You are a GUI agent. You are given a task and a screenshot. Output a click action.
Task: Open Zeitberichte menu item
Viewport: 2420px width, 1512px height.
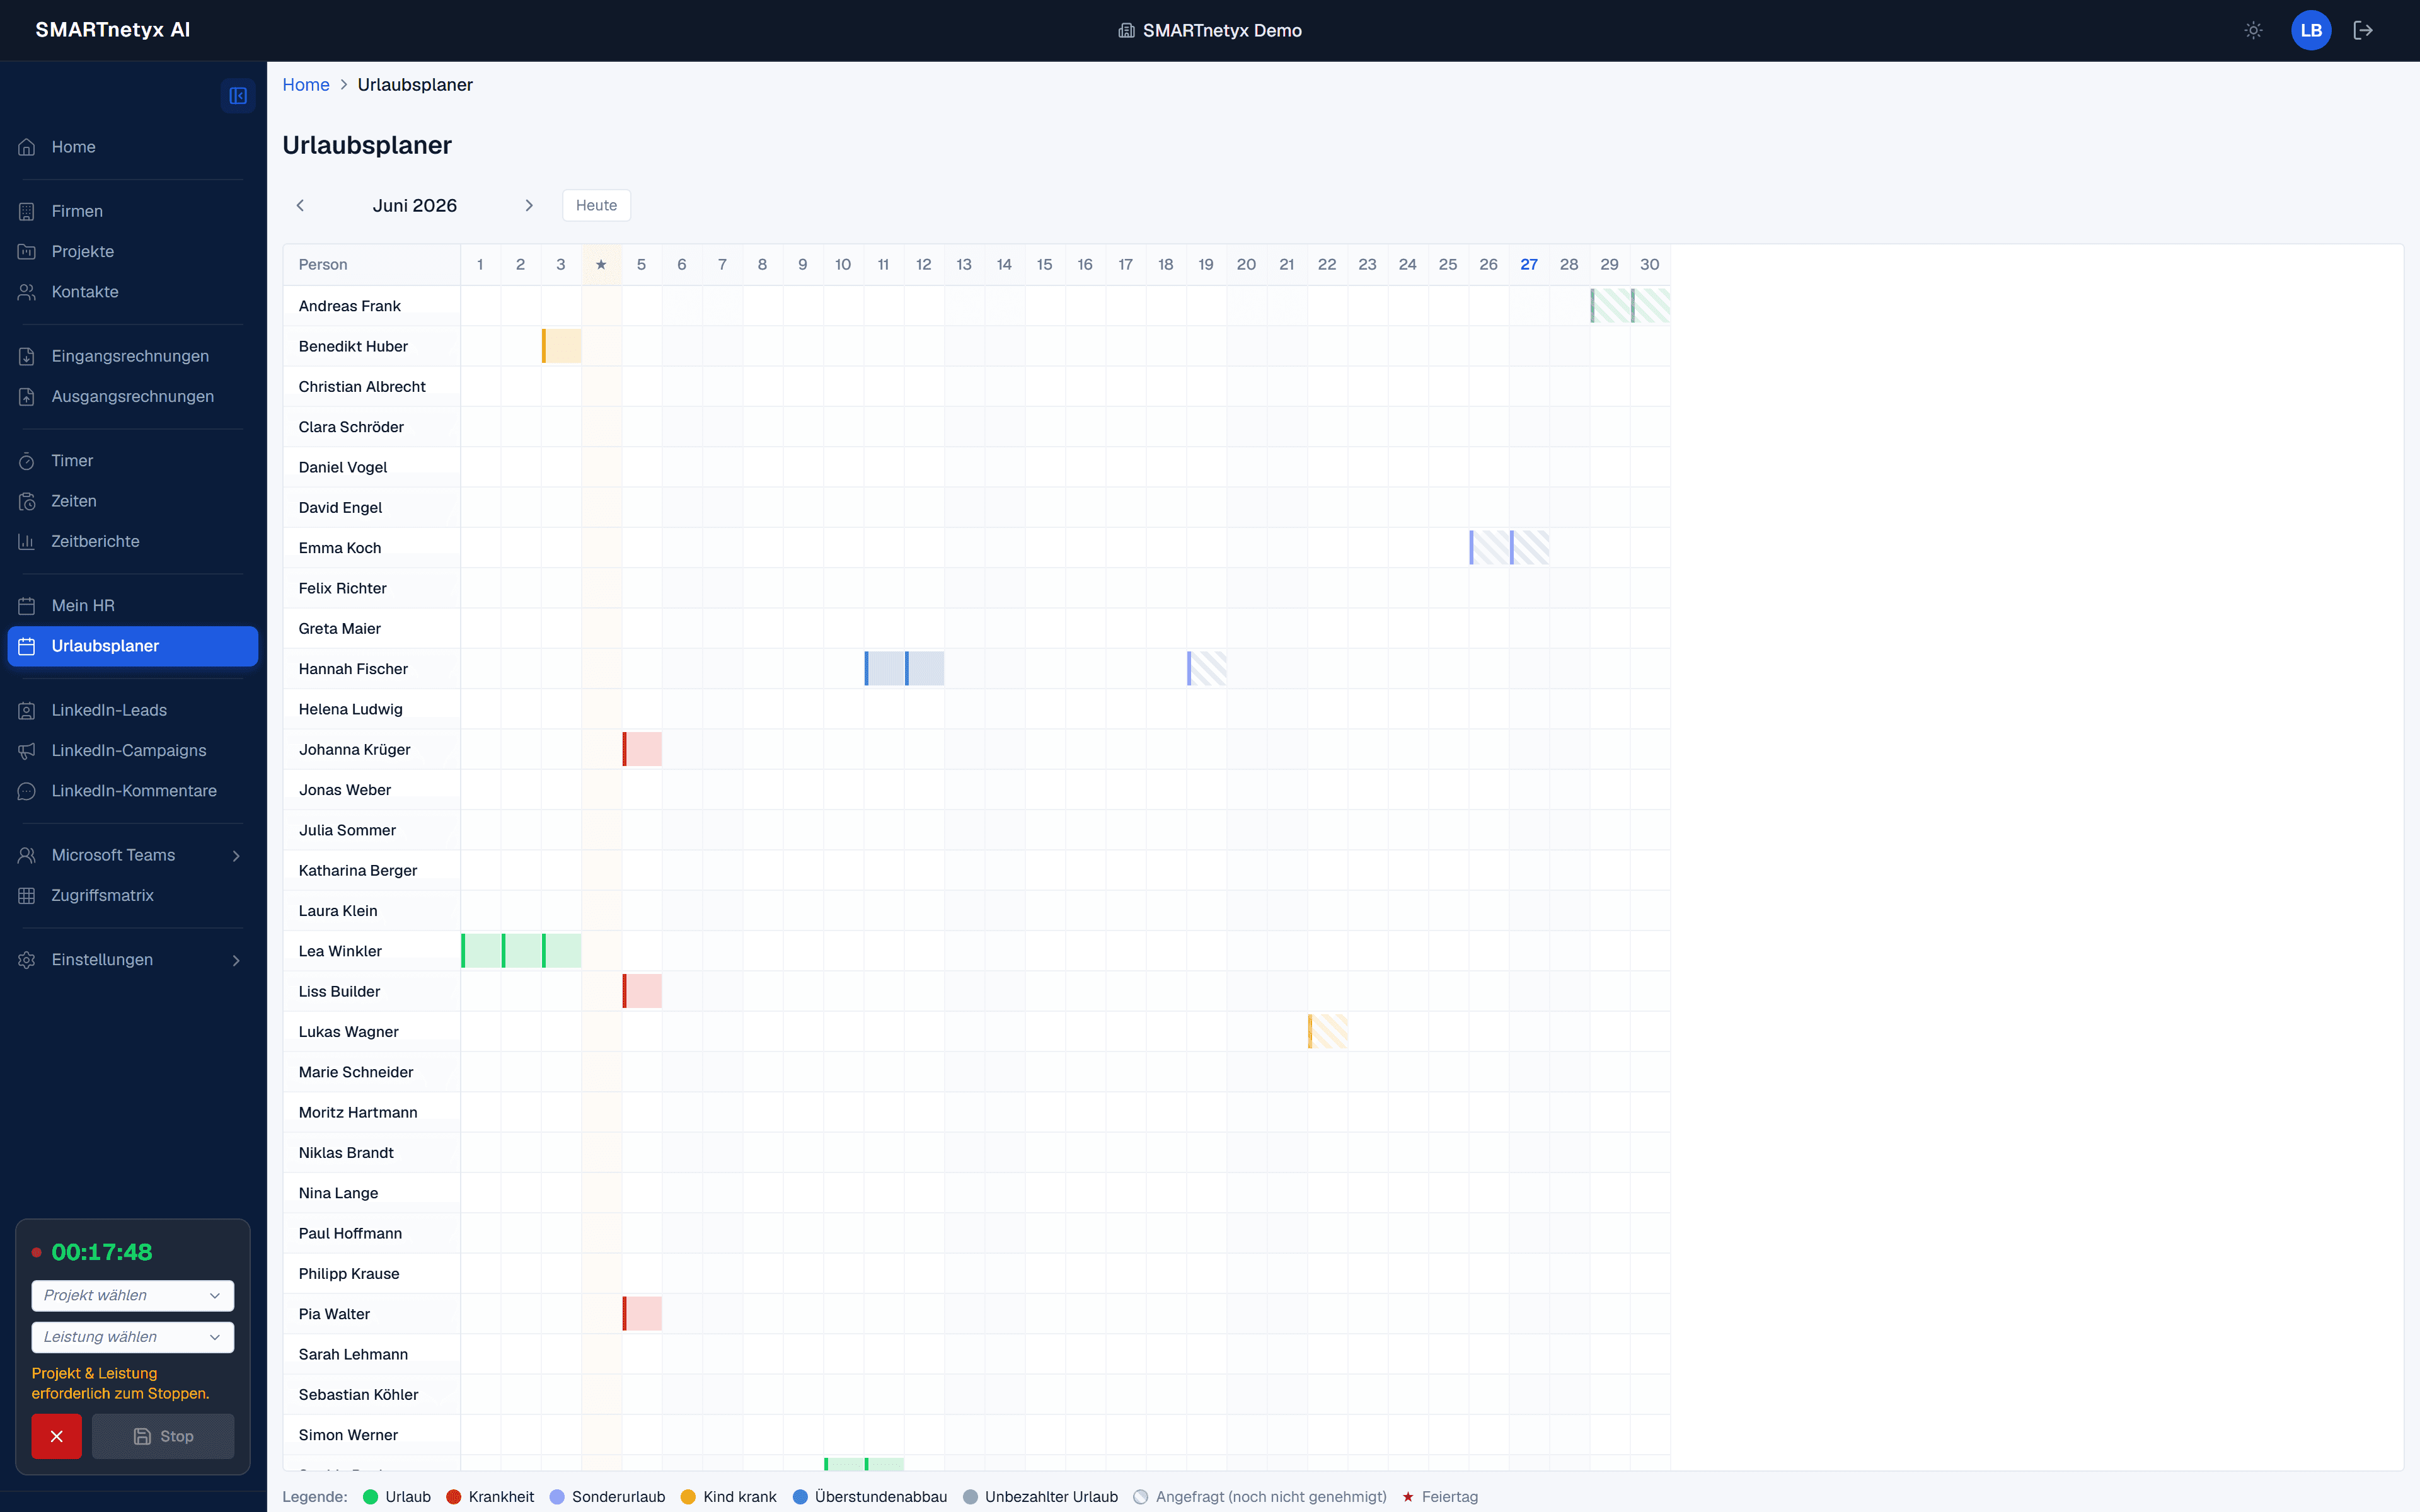pos(133,541)
